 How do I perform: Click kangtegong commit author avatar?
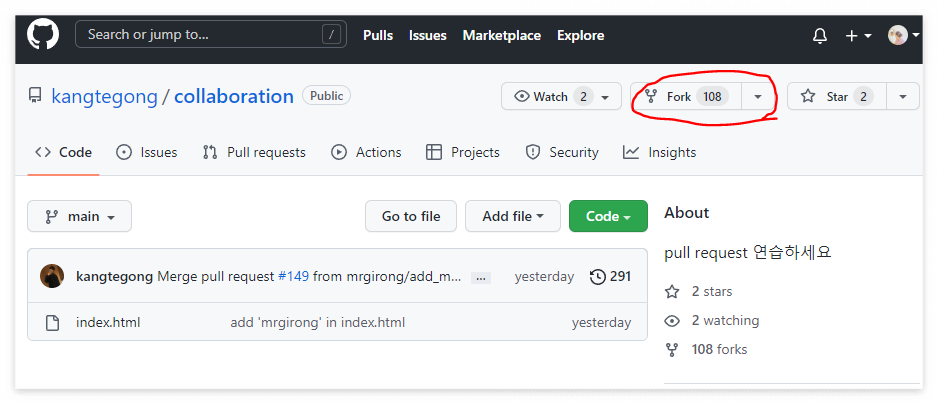click(52, 277)
